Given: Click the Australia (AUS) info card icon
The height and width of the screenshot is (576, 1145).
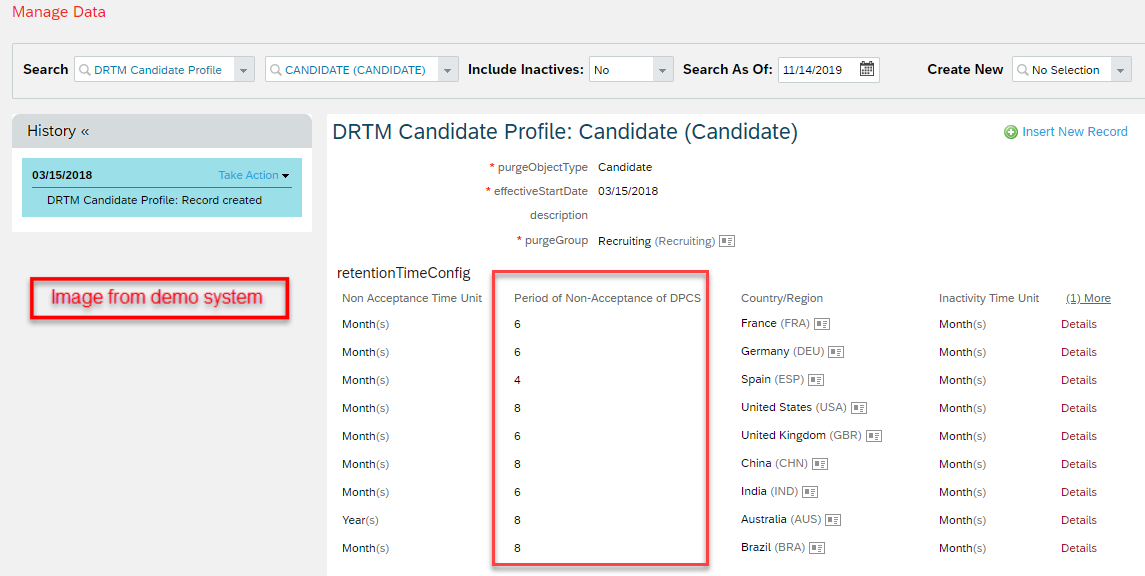Looking at the screenshot, I should pos(833,521).
